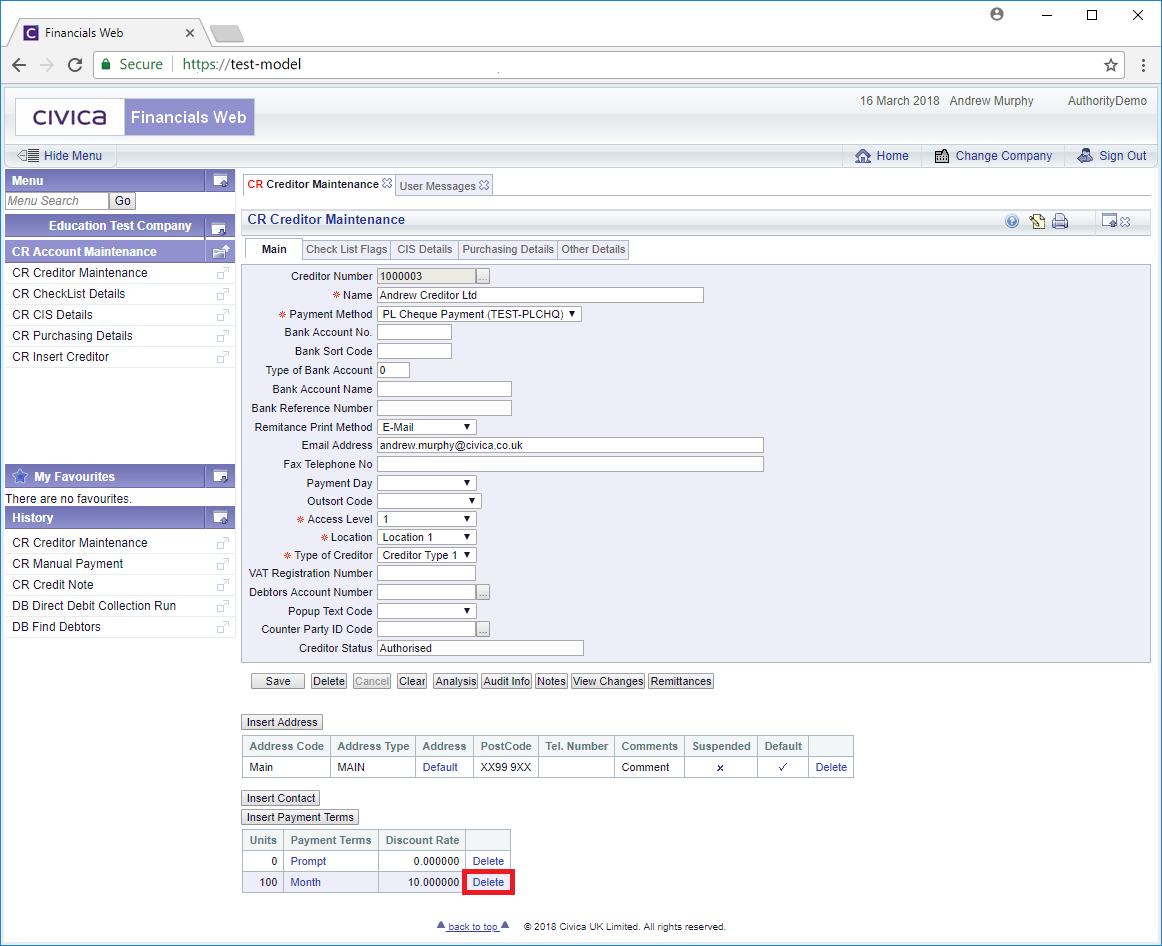The width and height of the screenshot is (1162, 946).
Task: Click the Change Company icon
Action: pyautogui.click(x=942, y=156)
